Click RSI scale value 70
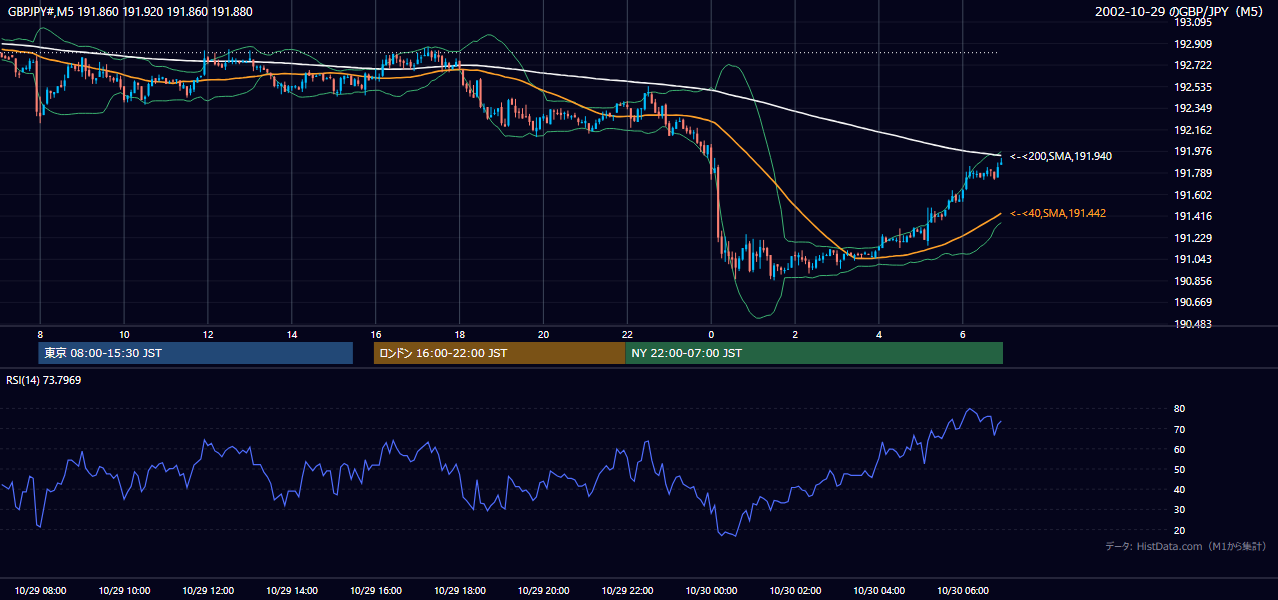The width and height of the screenshot is (1278, 600). (x=1180, y=429)
